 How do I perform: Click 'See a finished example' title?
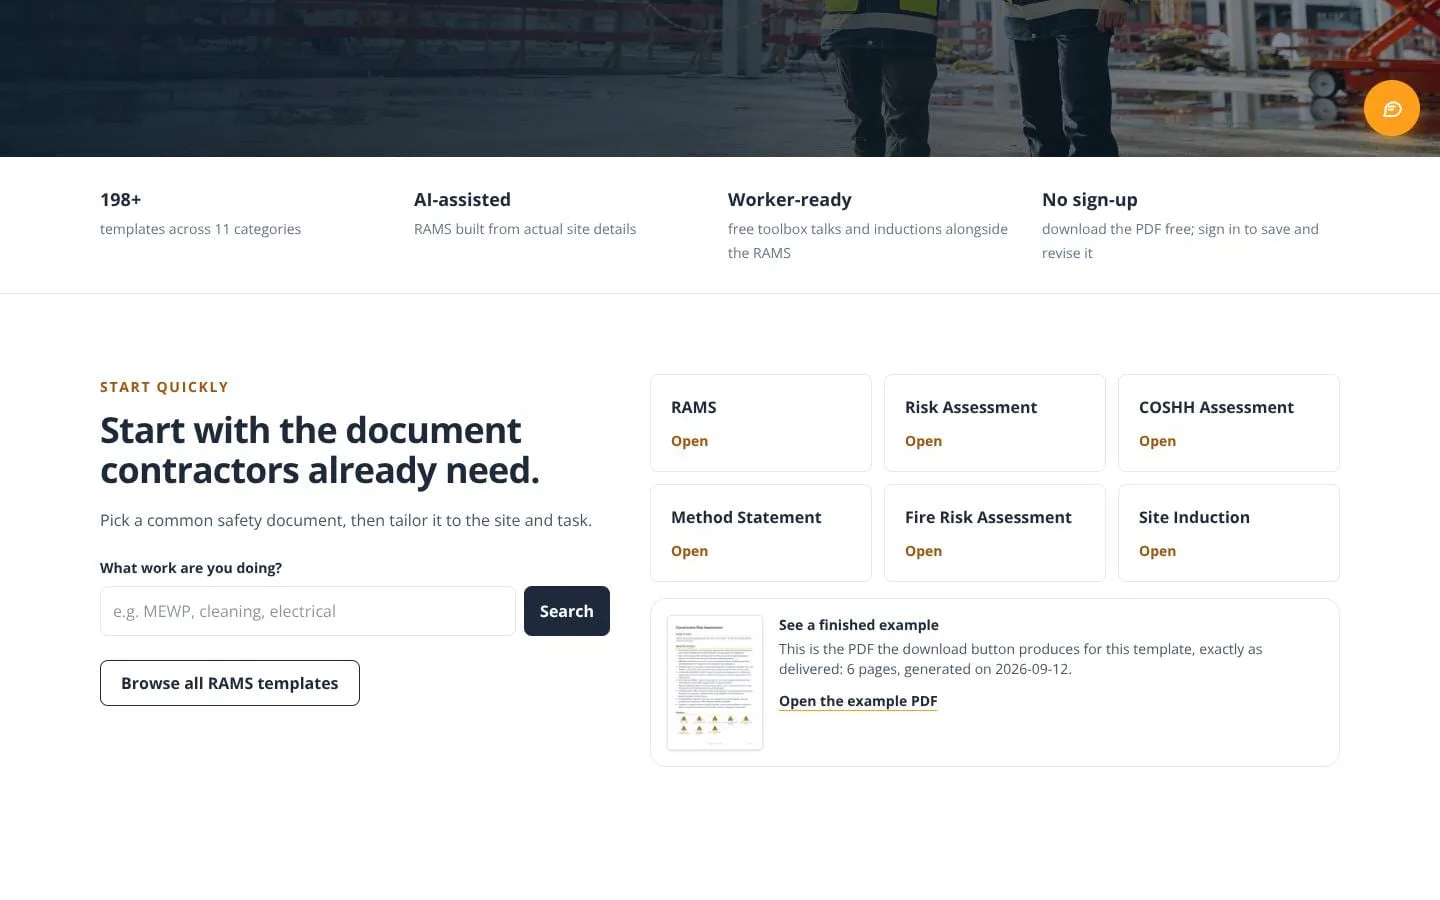point(859,625)
